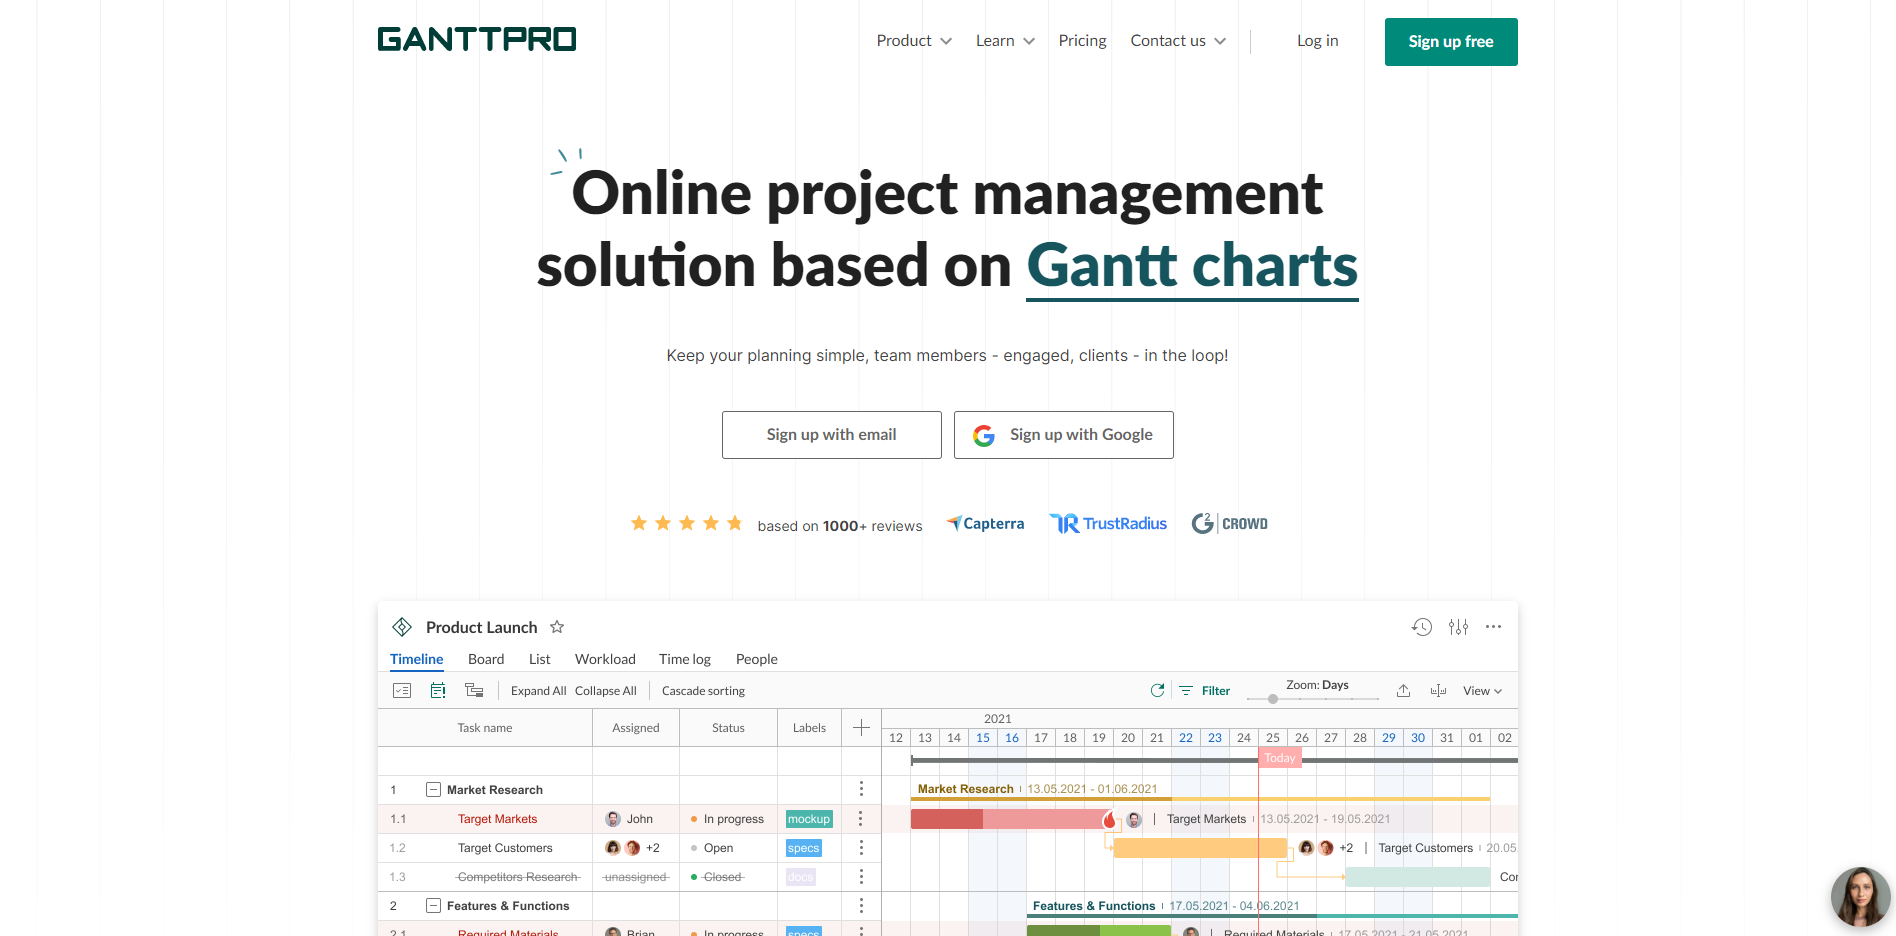1896x936 pixels.
Task: Open the View dropdown on the Gantt chart
Action: [x=1482, y=690]
